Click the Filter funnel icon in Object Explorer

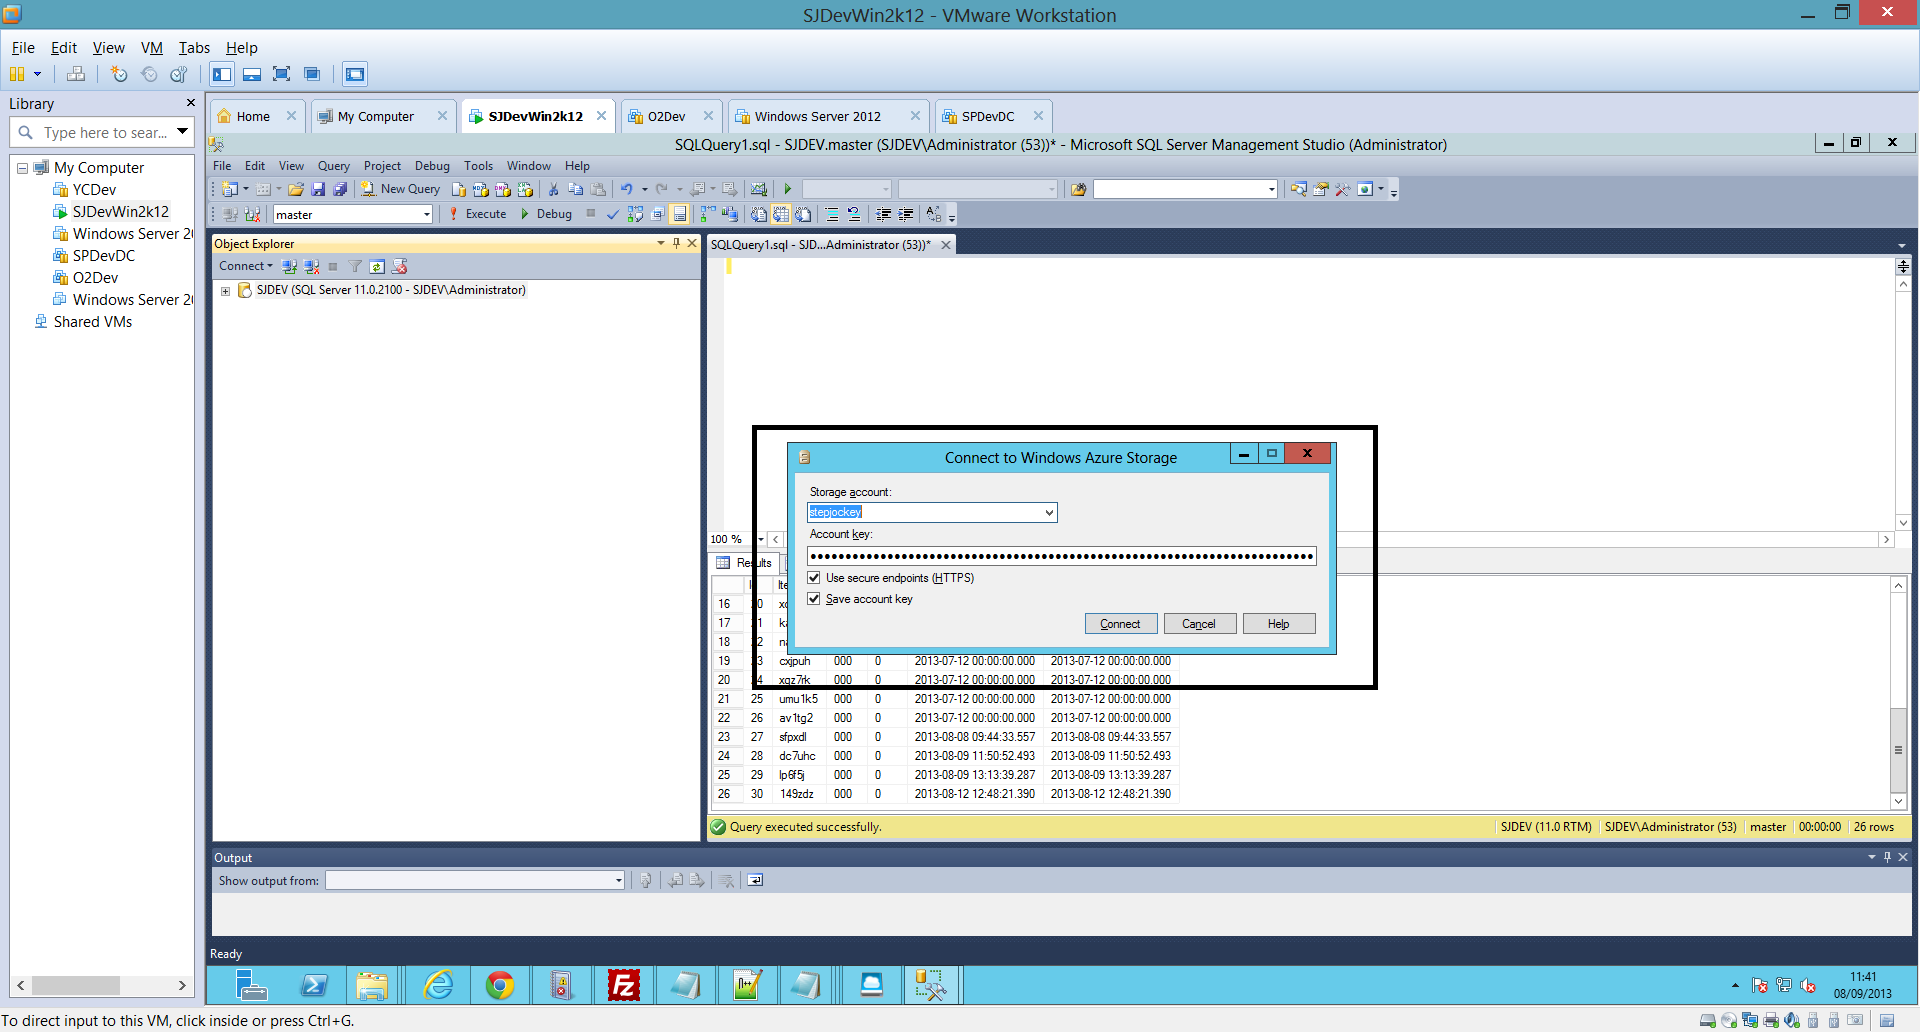click(355, 266)
